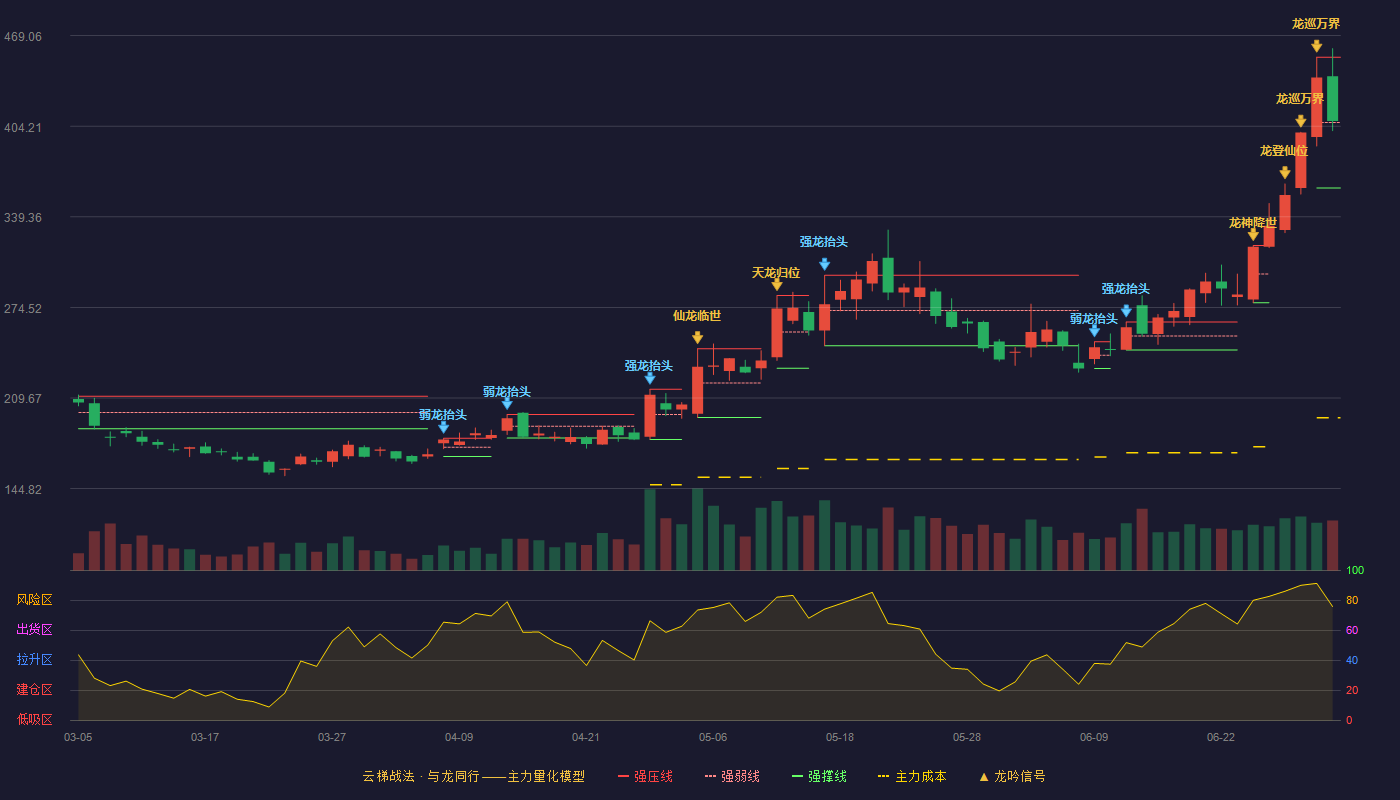Click the 03-17 date label
Image resolution: width=1400 pixels, height=800 pixels.
tap(205, 737)
